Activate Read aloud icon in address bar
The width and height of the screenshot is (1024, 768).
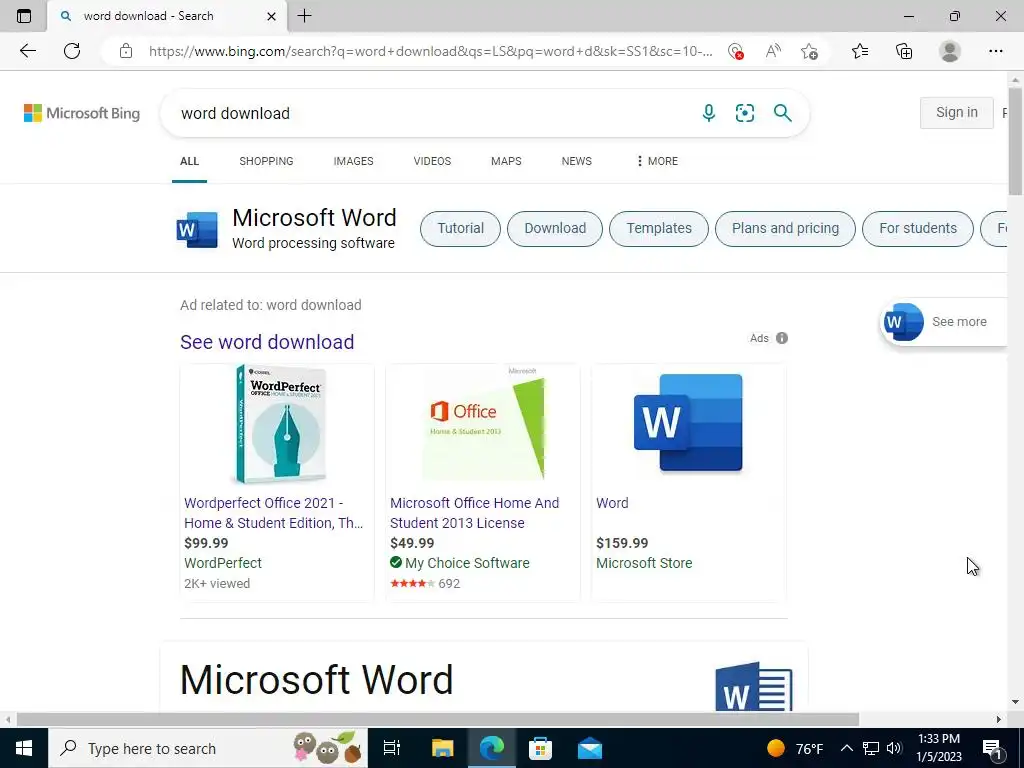773,51
